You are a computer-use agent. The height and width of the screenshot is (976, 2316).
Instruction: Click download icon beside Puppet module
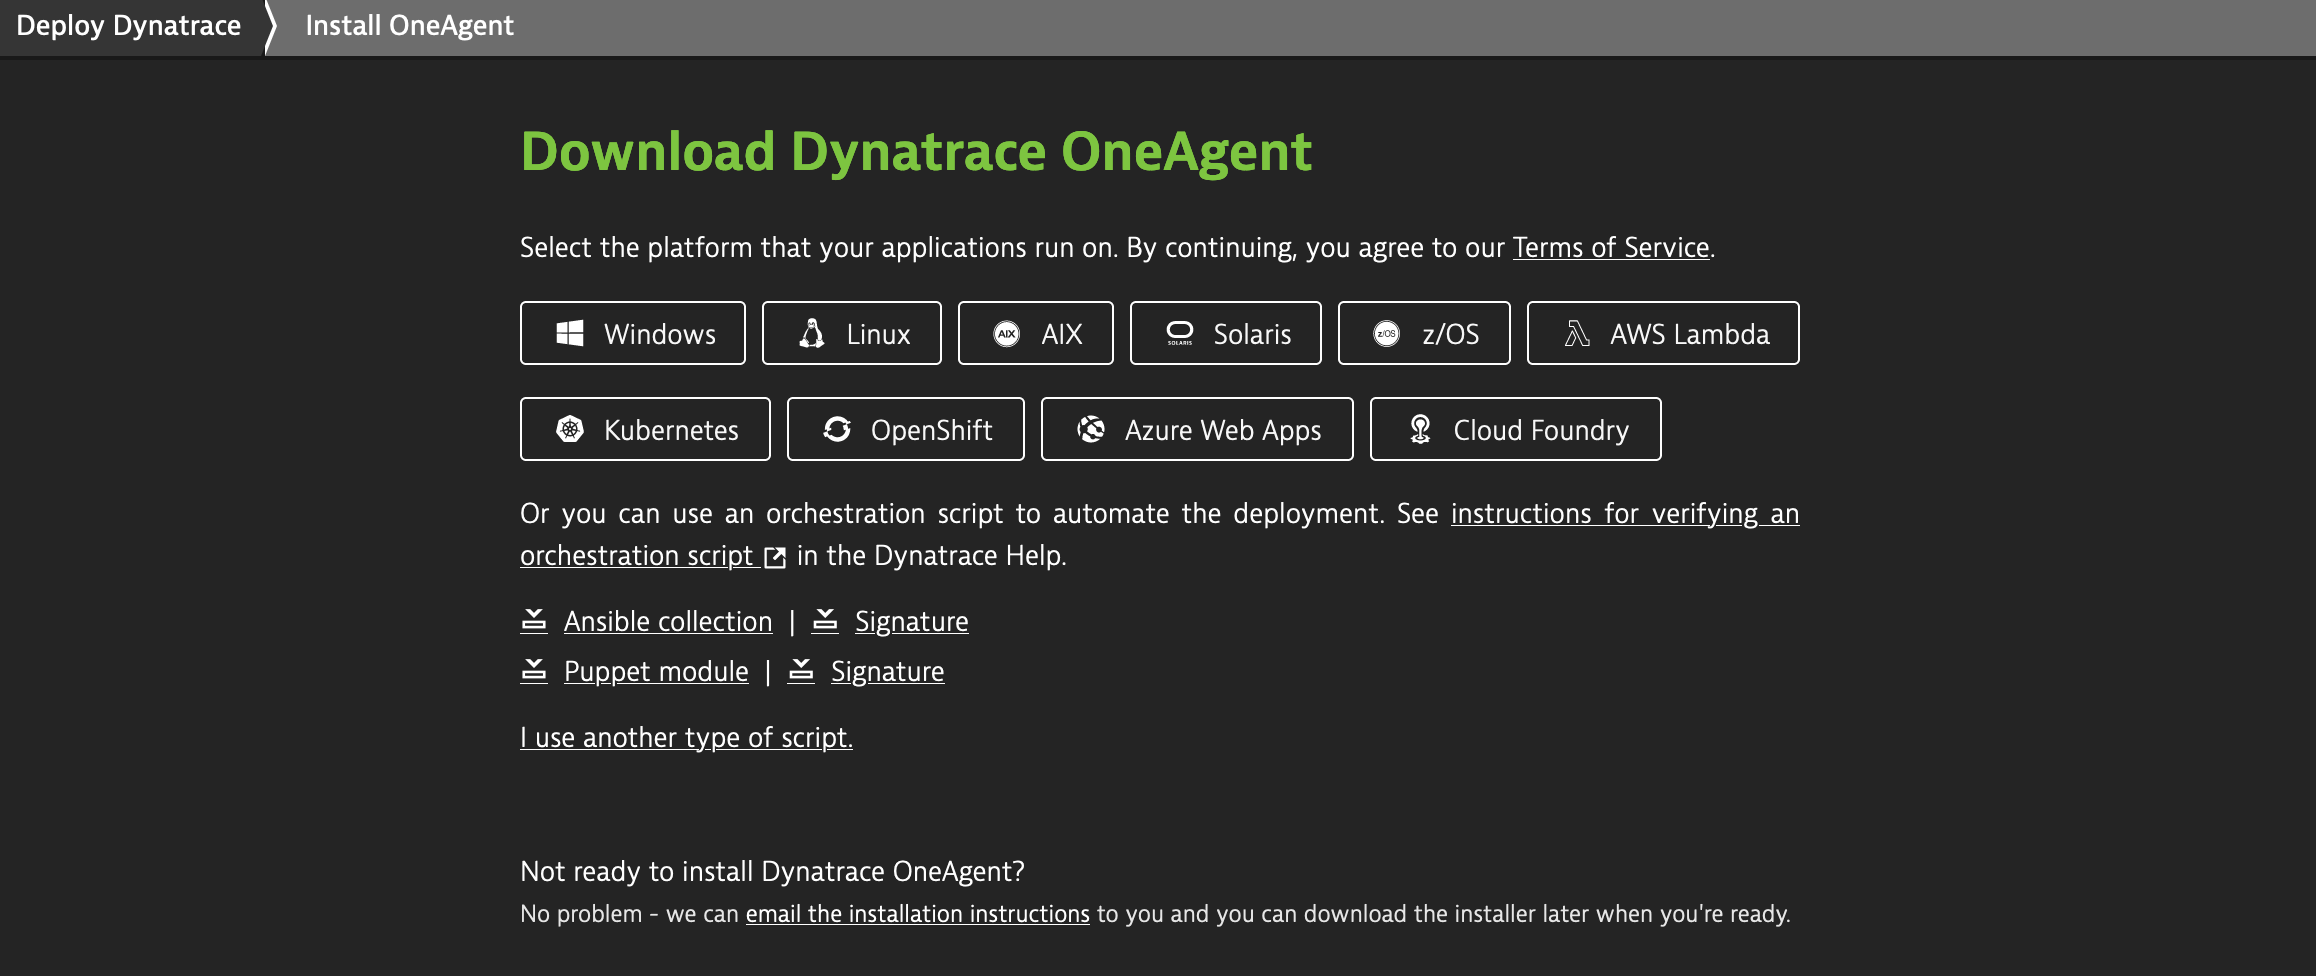[x=534, y=670]
